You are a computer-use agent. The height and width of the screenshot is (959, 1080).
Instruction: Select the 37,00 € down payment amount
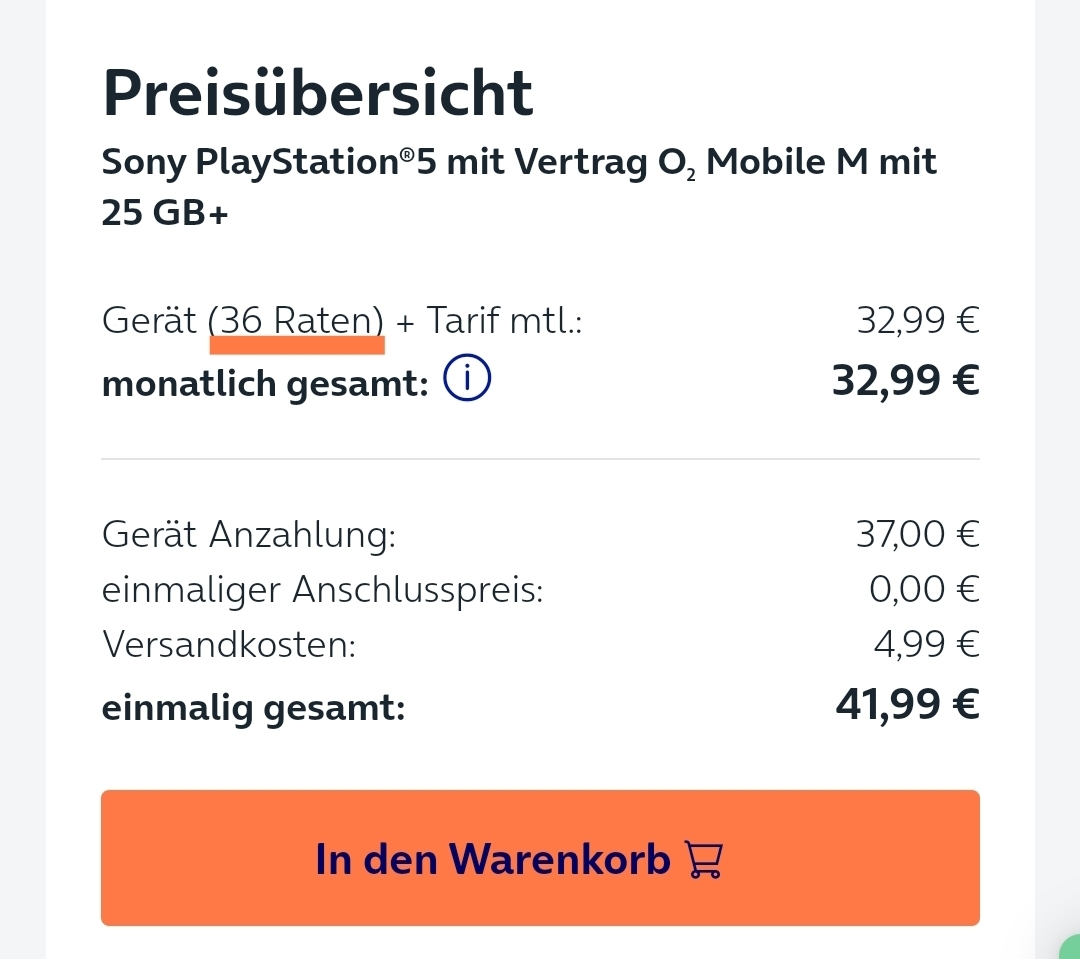click(917, 534)
